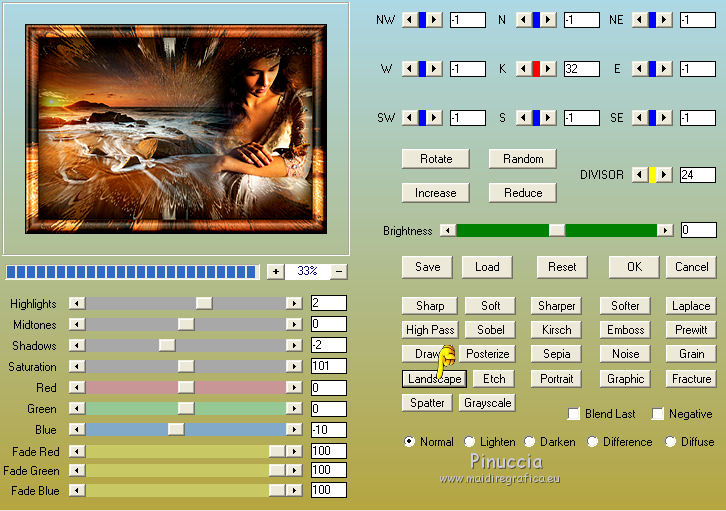This screenshot has width=726, height=511.
Task: Zoom out preview with minus button
Action: (x=339, y=272)
